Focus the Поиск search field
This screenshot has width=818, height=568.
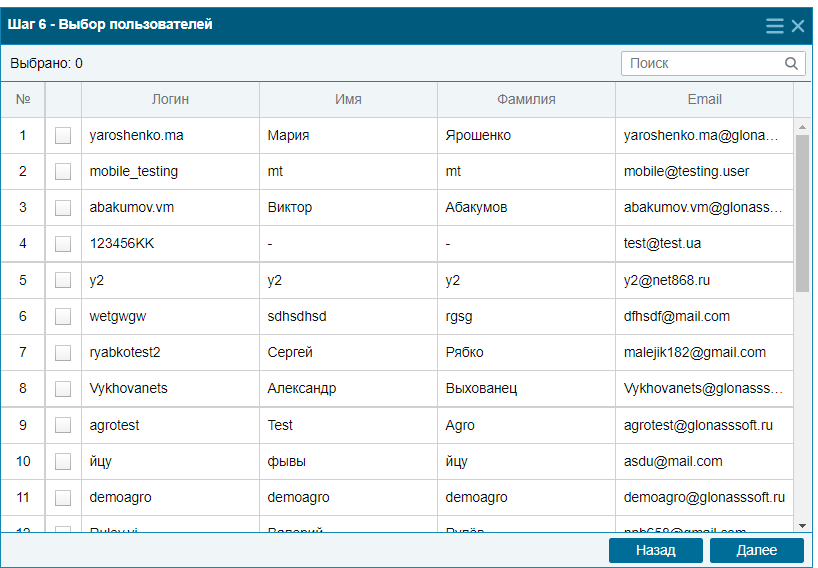click(x=713, y=64)
